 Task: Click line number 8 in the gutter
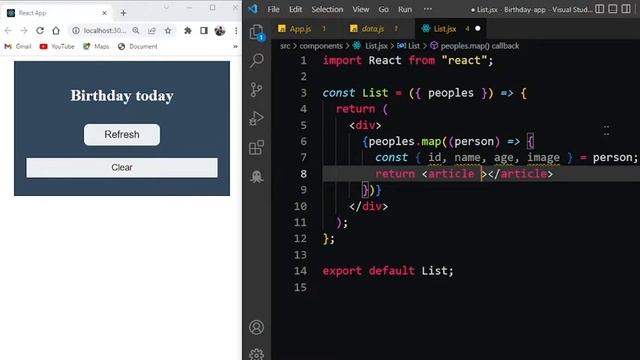(303, 174)
